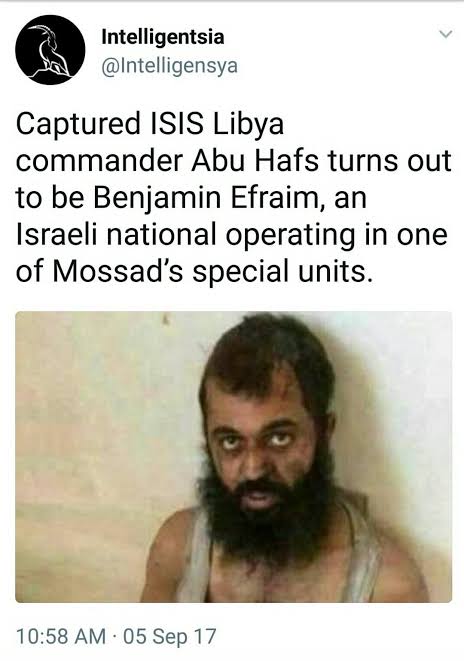The height and width of the screenshot is (661, 464).
Task: Open the @Intelligensya handle link
Action: [x=169, y=66]
